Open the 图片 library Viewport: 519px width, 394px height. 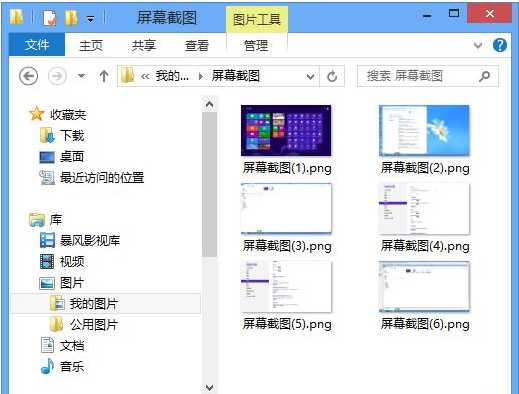coord(72,283)
